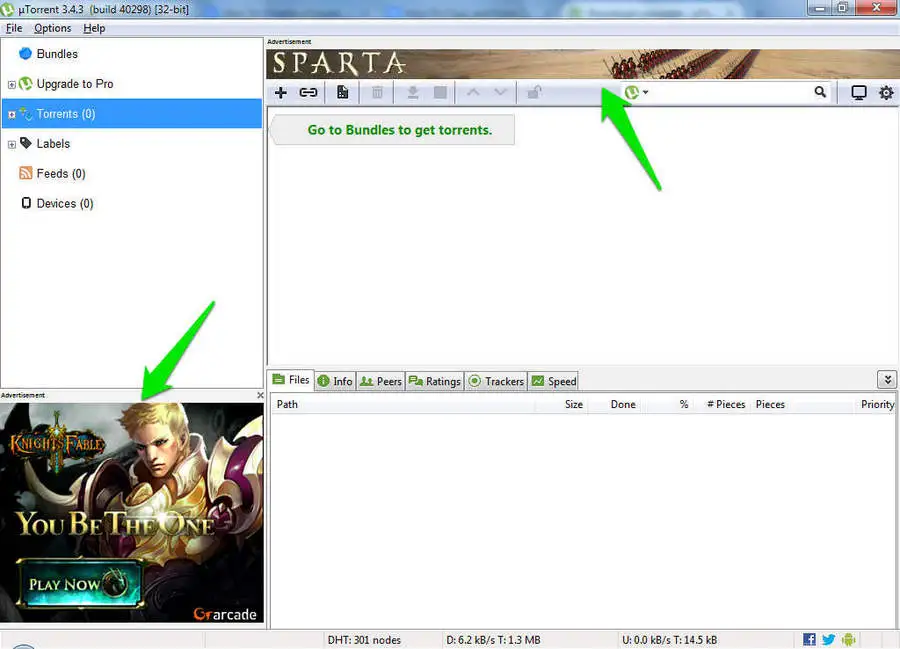This screenshot has height=649, width=900.
Task: Switch to the Ratings tab
Action: pyautogui.click(x=435, y=381)
